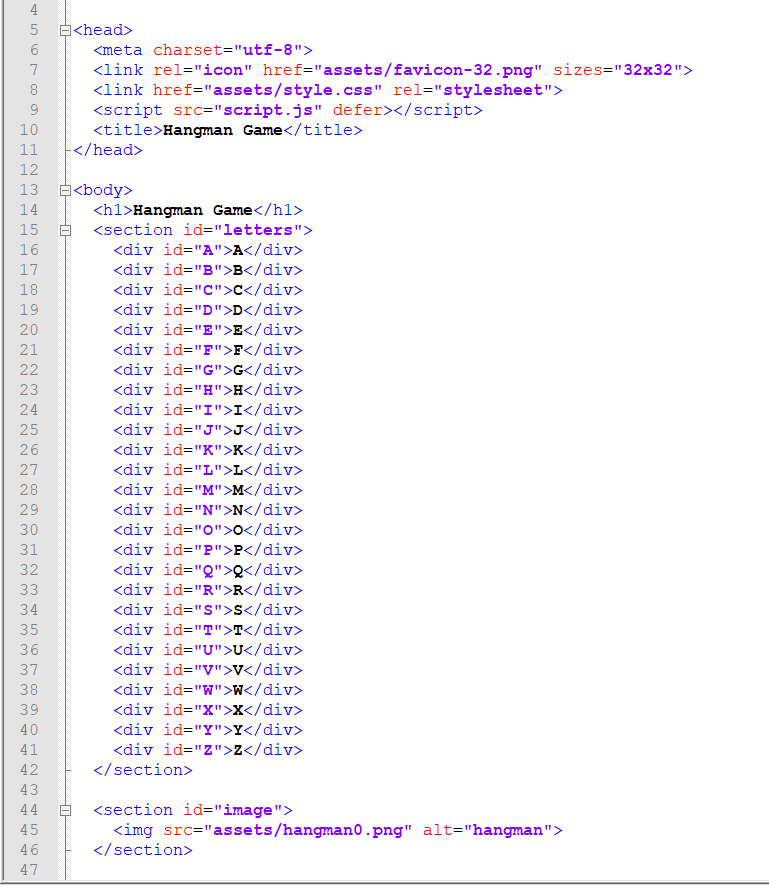Image resolution: width=769 pixels, height=885 pixels.
Task: Click the div with id "F"
Action: tap(208, 351)
